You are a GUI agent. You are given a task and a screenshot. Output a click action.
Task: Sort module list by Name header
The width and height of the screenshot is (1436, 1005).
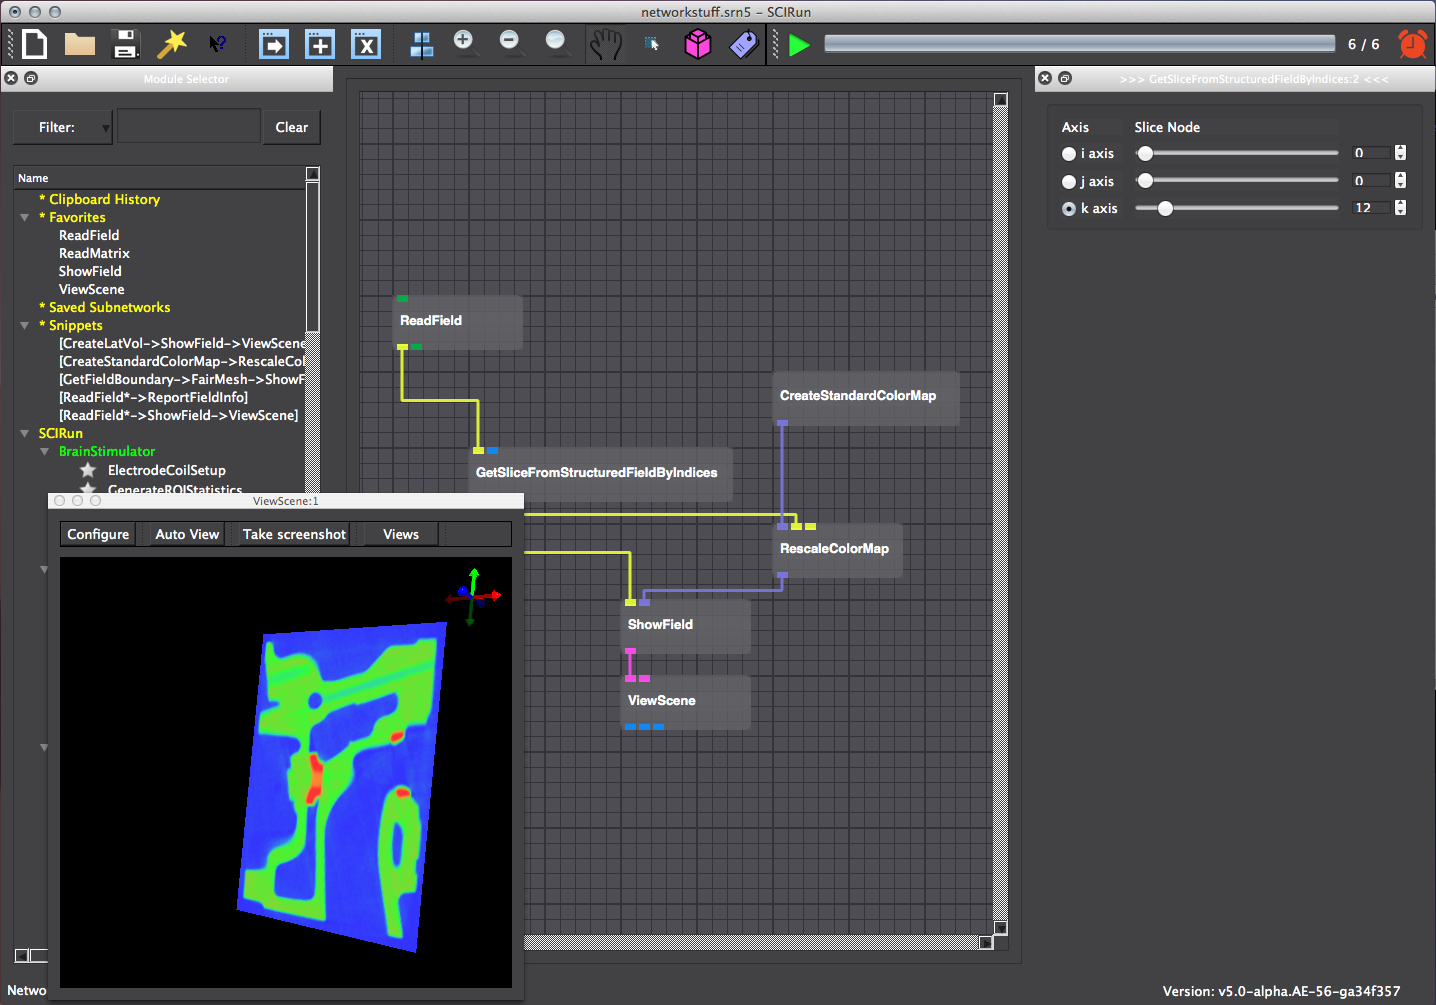[x=160, y=178]
